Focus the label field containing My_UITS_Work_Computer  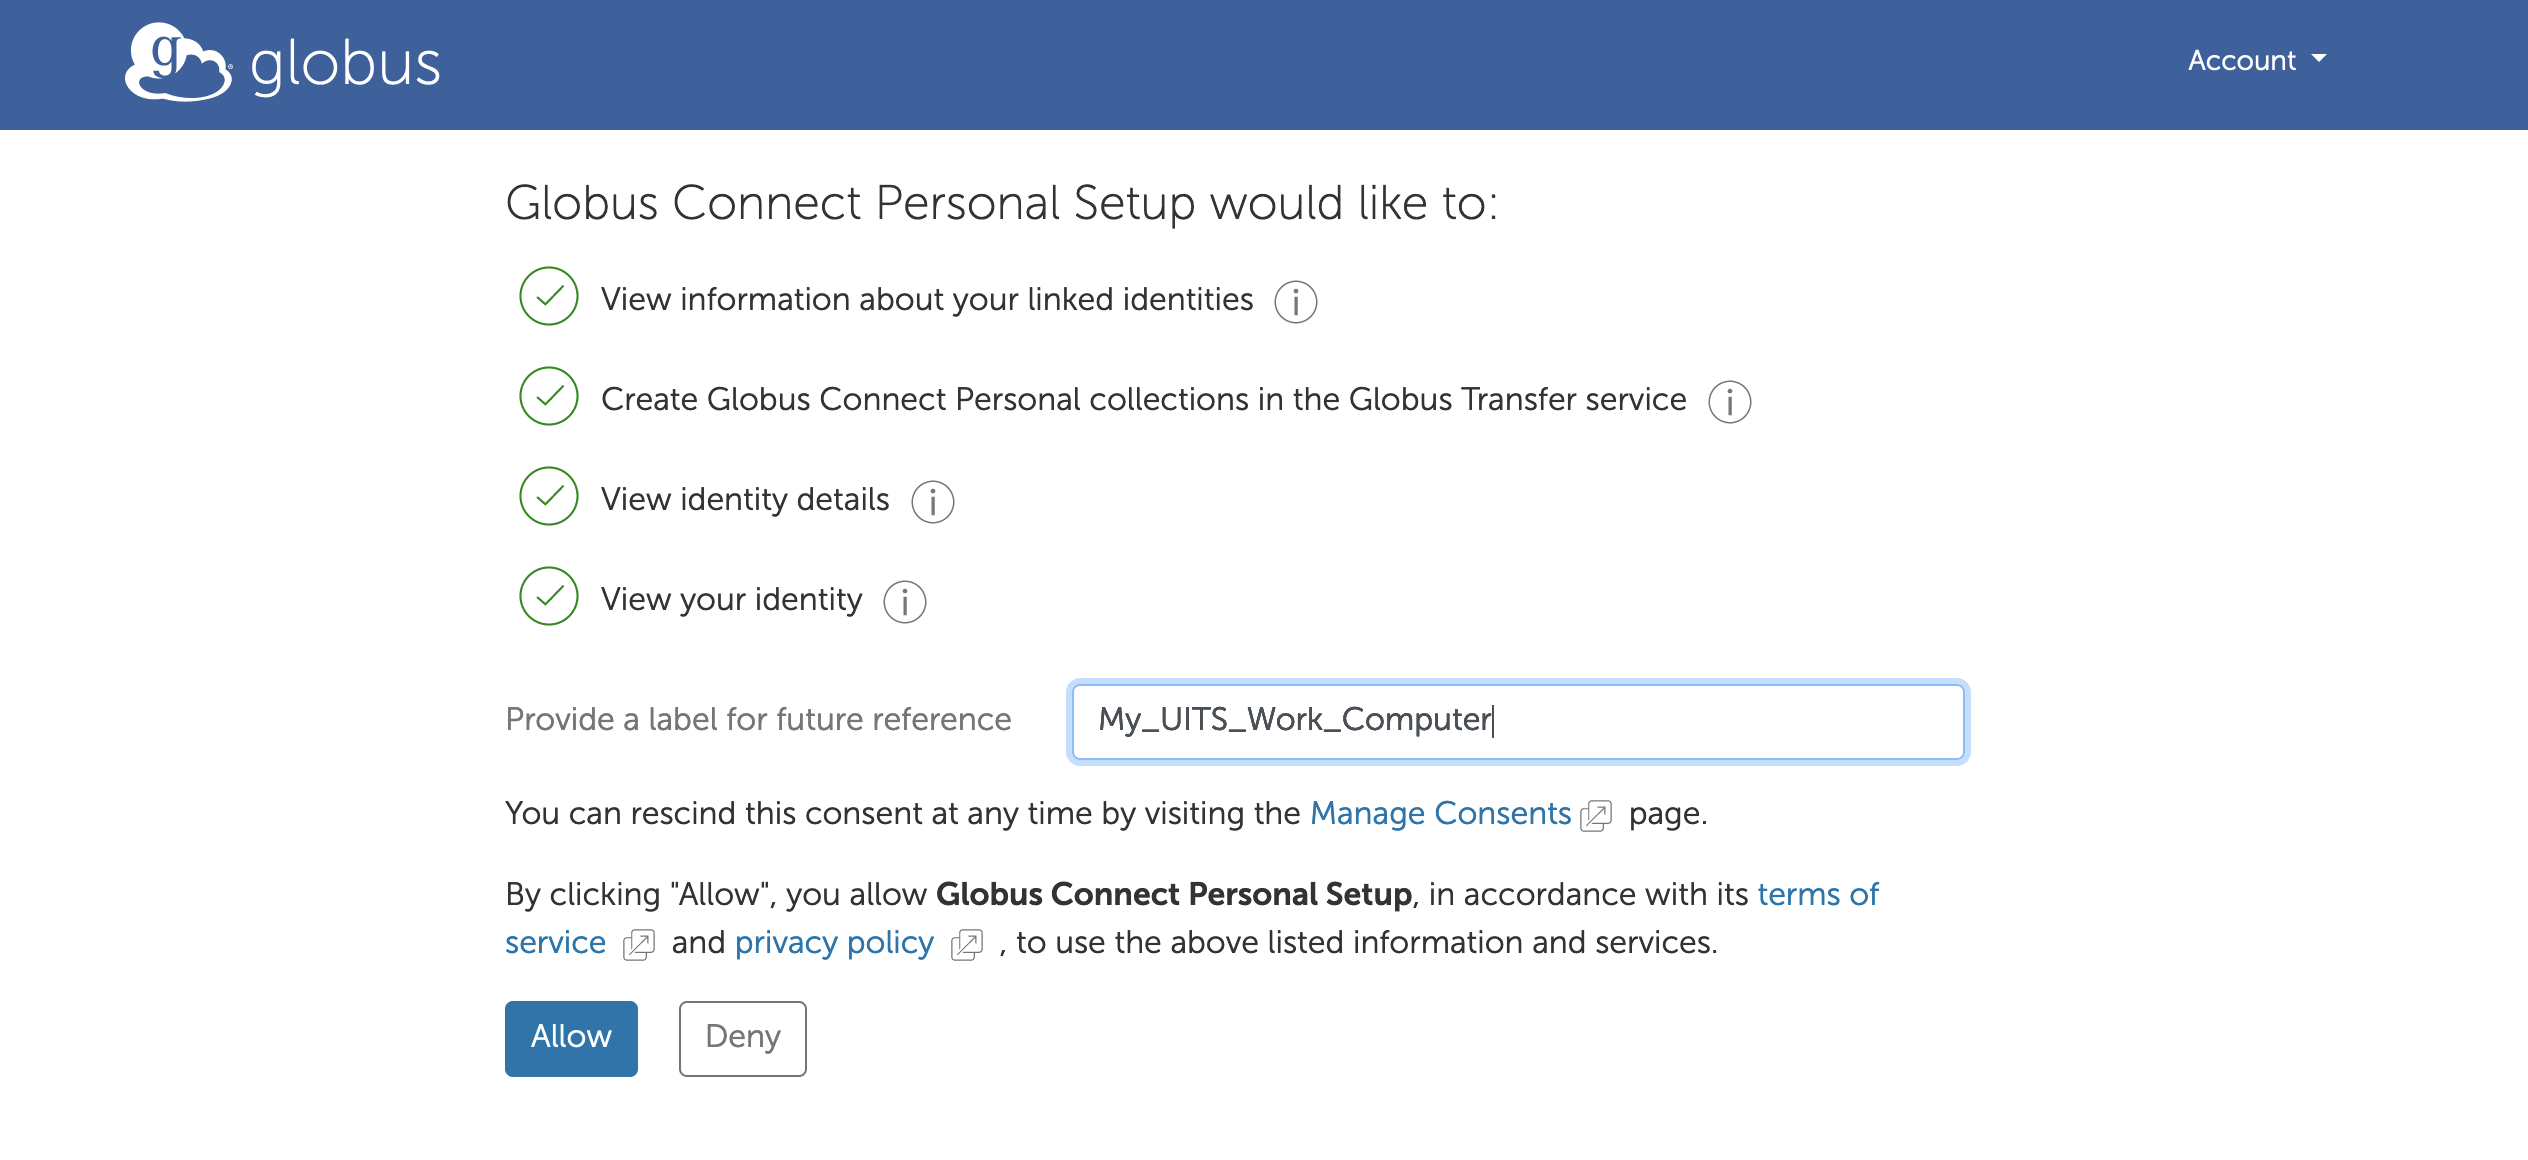pyautogui.click(x=1518, y=721)
